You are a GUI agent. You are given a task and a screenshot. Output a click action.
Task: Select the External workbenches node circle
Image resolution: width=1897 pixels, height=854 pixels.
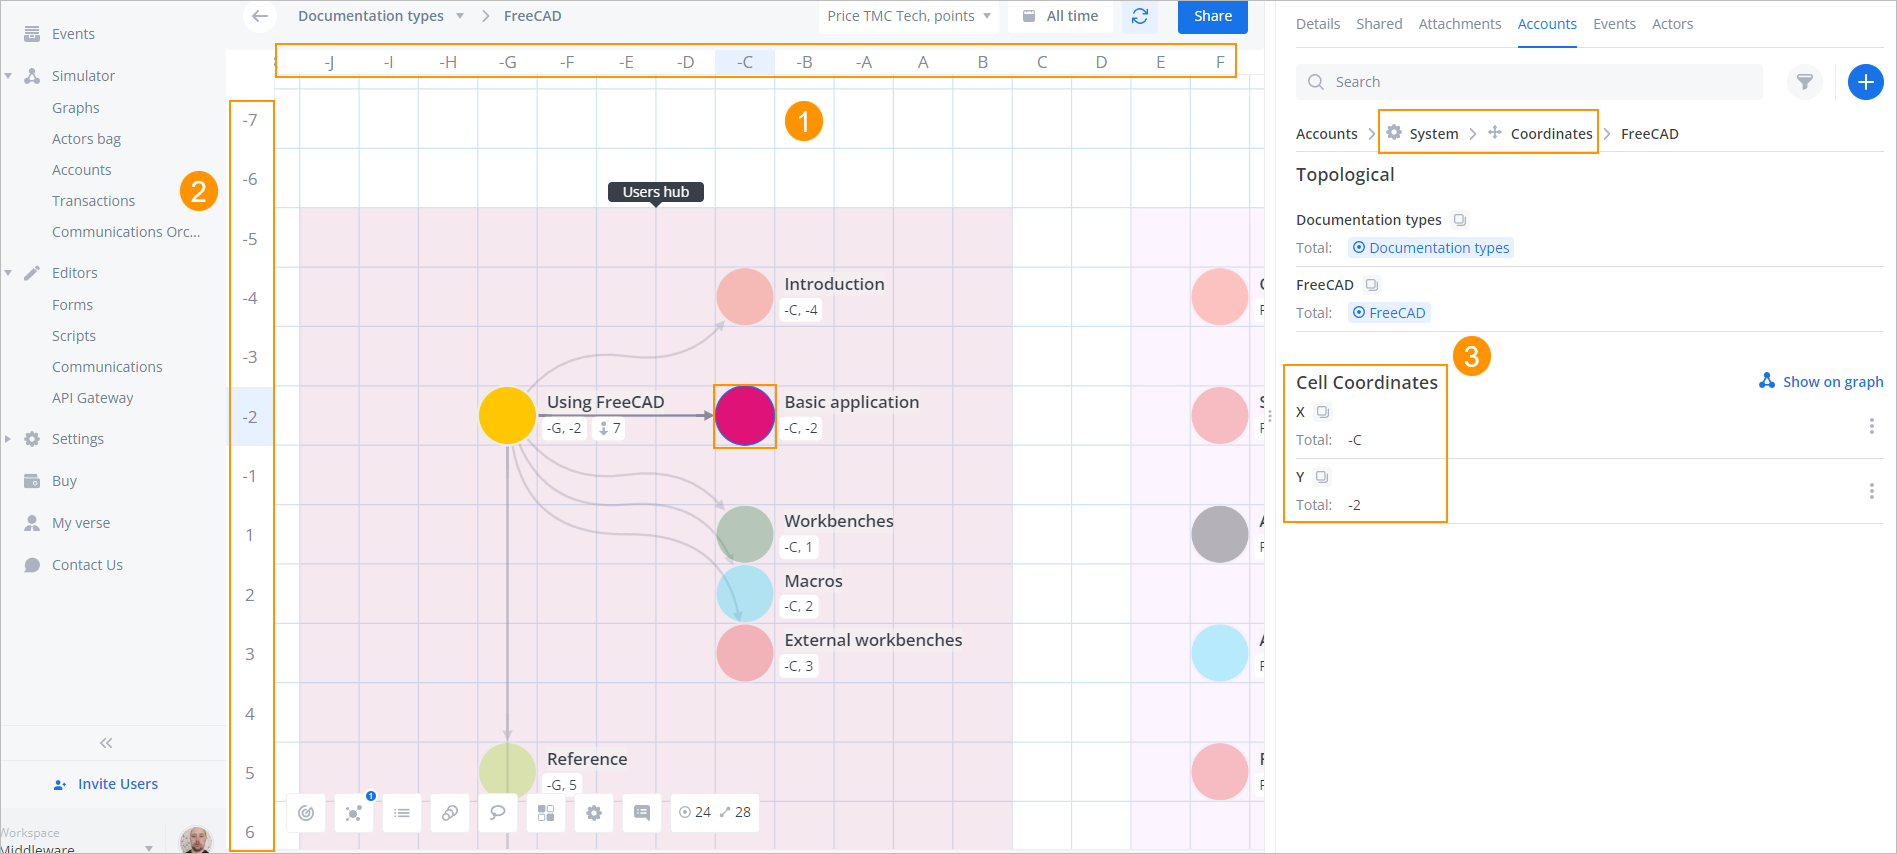[745, 653]
